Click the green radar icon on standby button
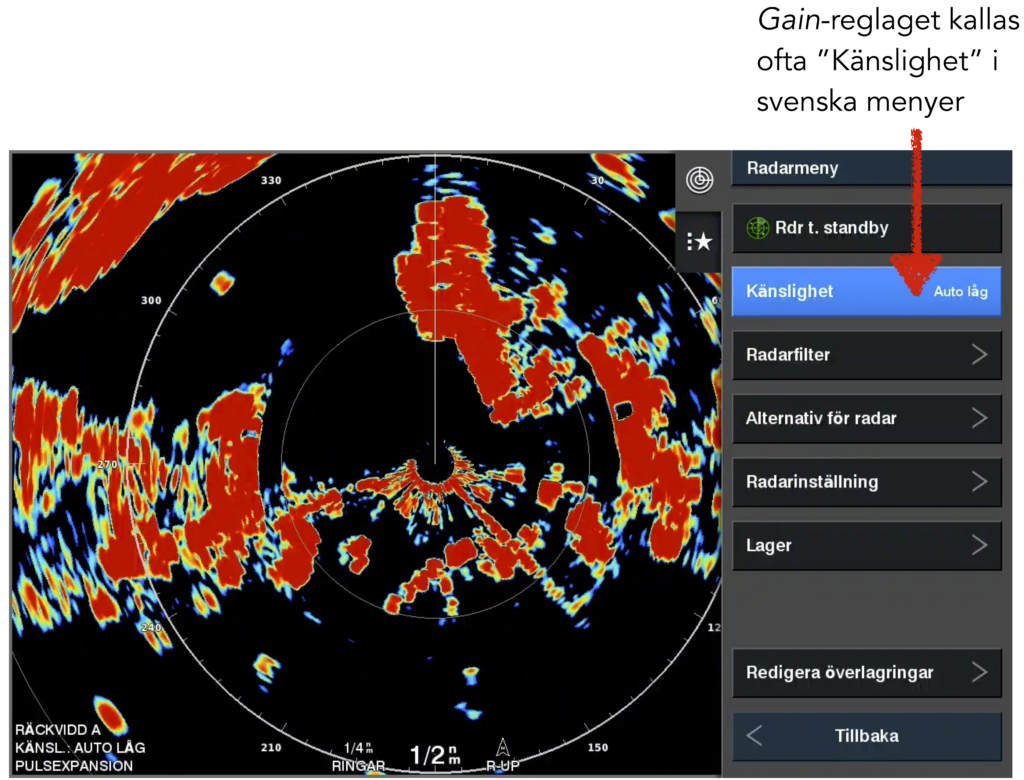1024x780 pixels. coord(757,228)
